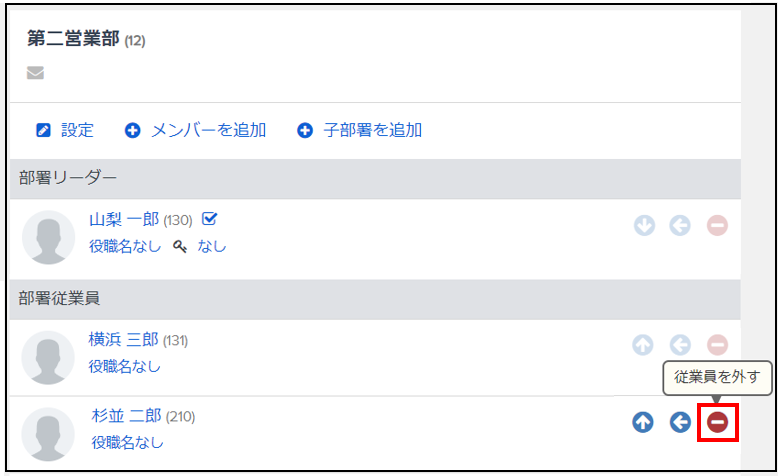Image resolution: width=778 pixels, height=476 pixels.
Task: Open 横浜 三郎's profile link
Action: coord(123,340)
